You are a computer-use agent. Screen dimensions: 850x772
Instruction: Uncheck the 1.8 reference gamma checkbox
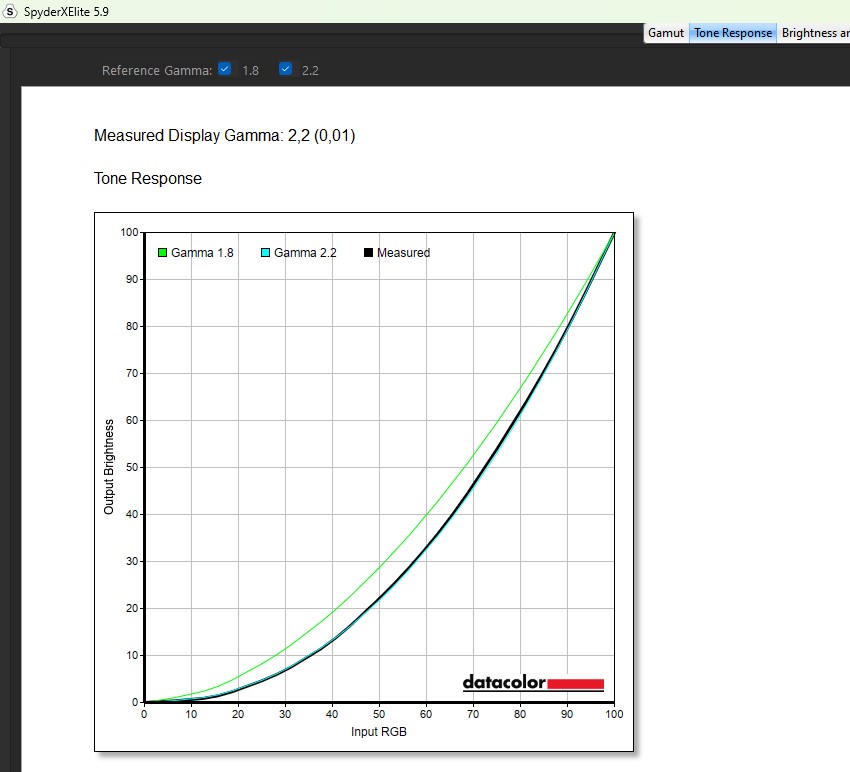tap(225, 69)
